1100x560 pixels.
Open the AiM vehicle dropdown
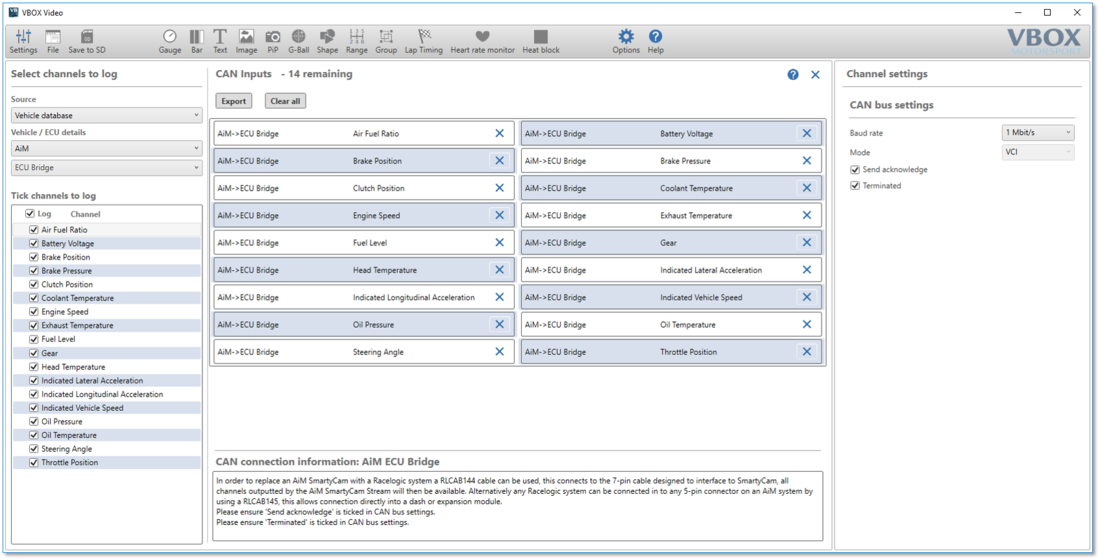tap(107, 148)
